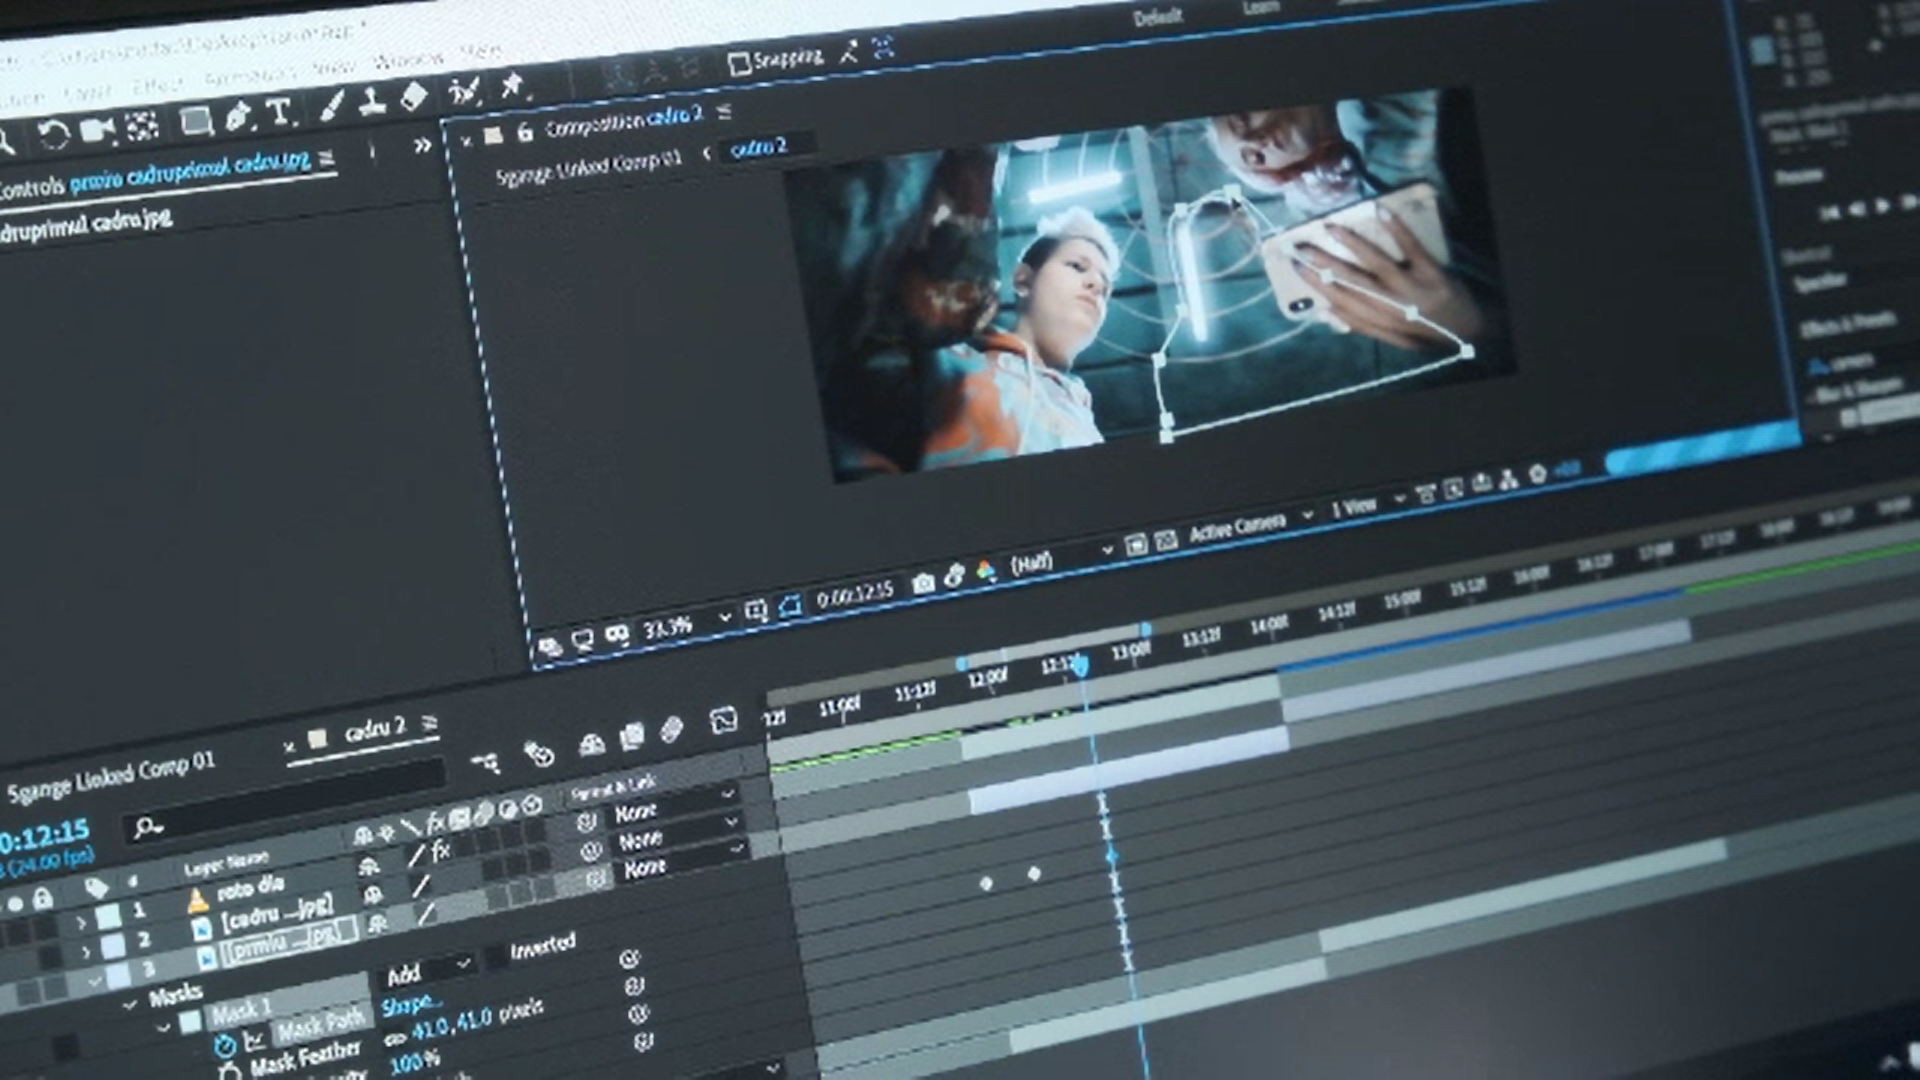This screenshot has width=1920, height=1080.
Task: Click the Mask 1 color swatch
Action: (x=190, y=1022)
